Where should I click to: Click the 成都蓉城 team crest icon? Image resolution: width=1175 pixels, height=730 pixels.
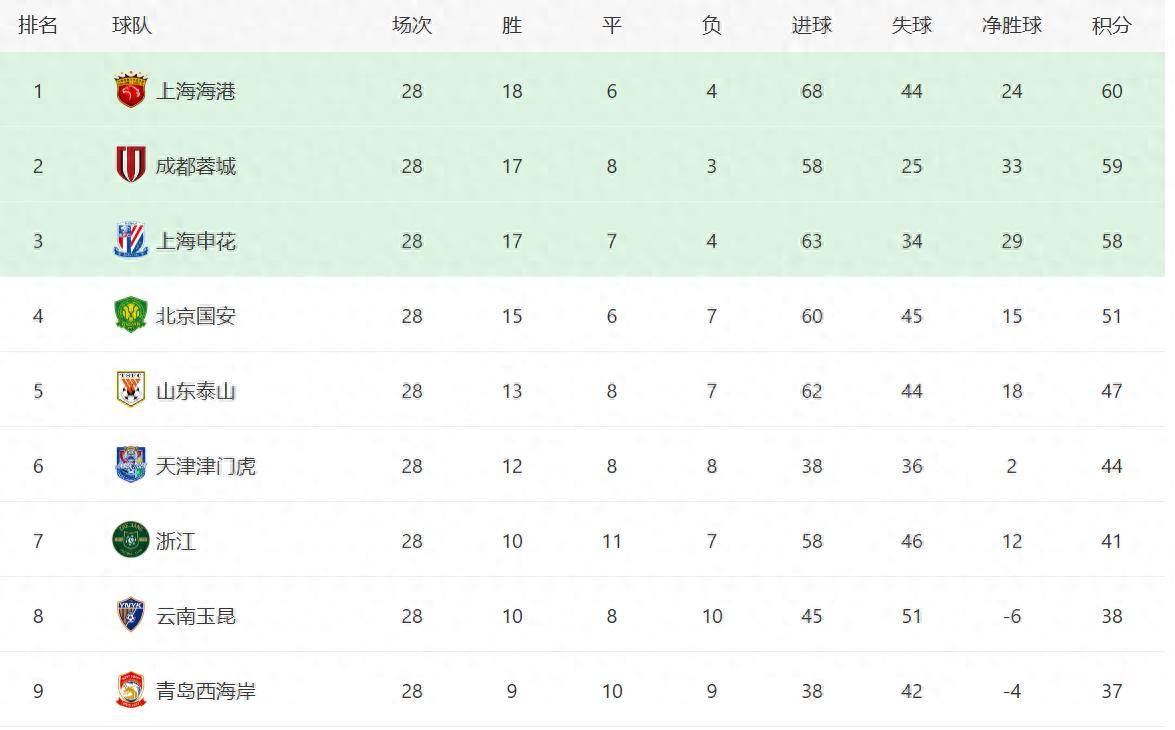130,166
